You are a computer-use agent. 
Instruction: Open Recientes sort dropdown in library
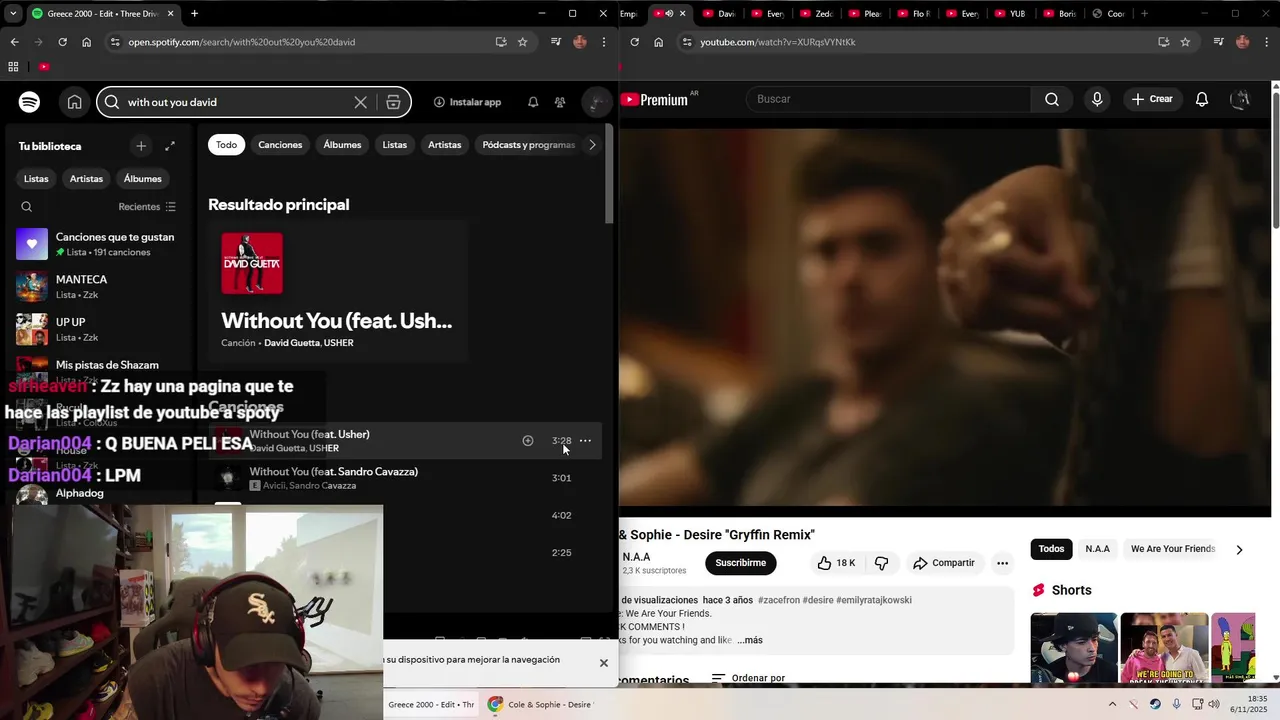147,207
